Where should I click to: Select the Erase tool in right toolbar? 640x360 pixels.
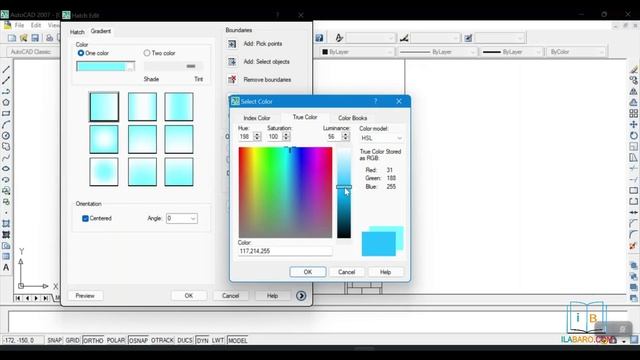633,69
